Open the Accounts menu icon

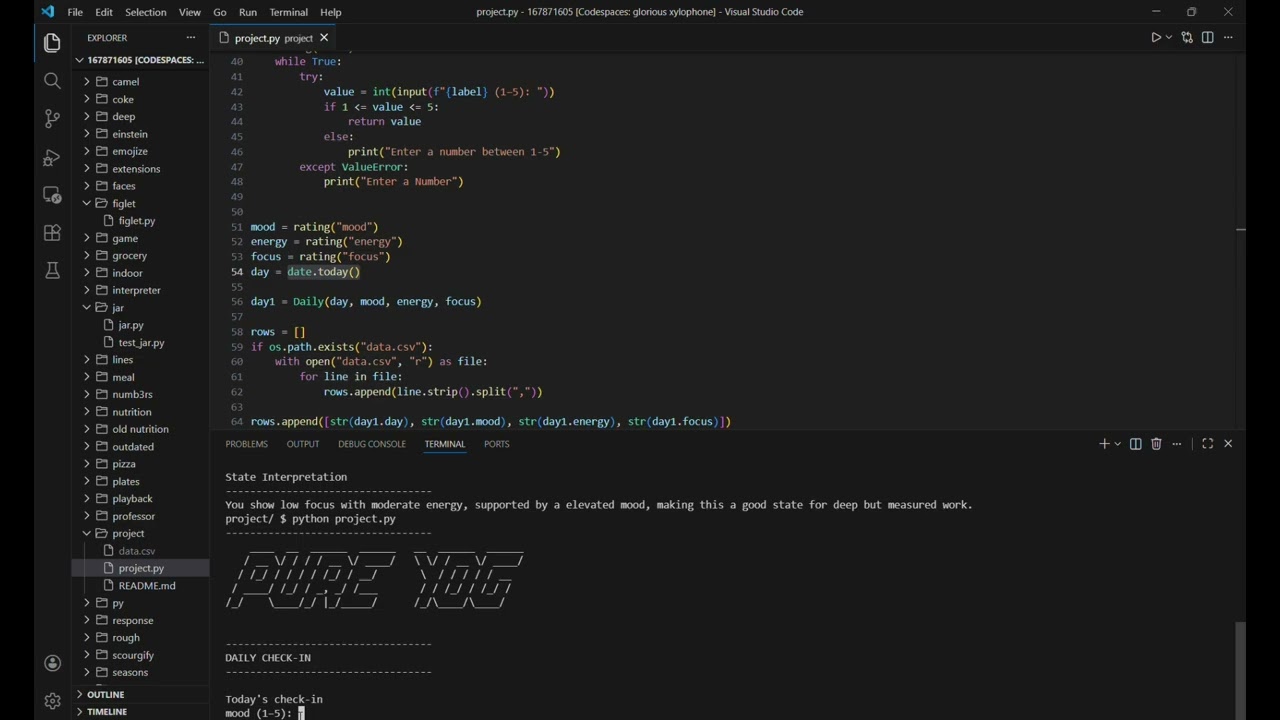(52, 663)
